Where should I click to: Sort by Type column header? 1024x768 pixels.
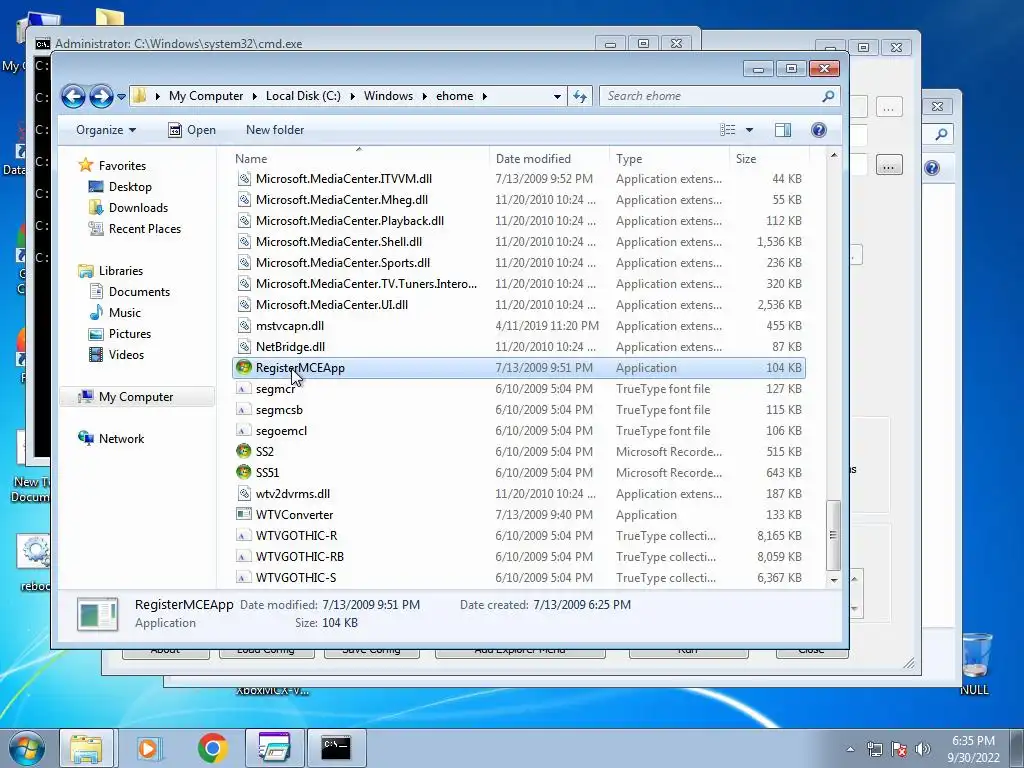click(x=669, y=159)
